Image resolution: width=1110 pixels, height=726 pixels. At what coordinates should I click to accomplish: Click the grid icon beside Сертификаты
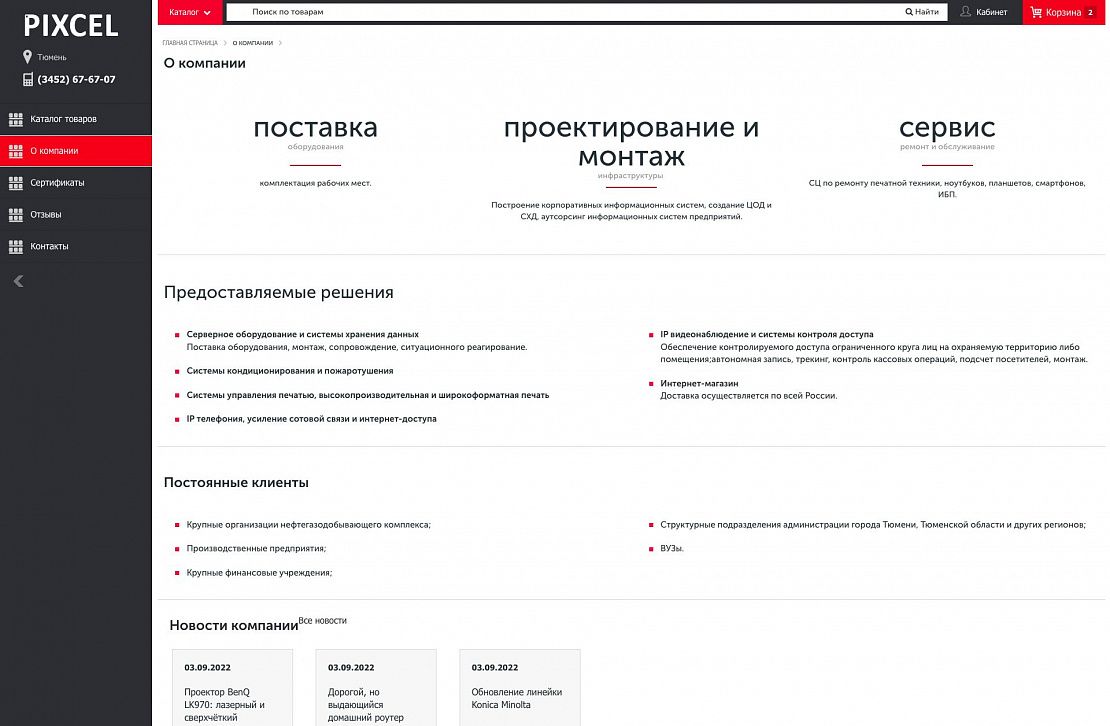pos(16,183)
